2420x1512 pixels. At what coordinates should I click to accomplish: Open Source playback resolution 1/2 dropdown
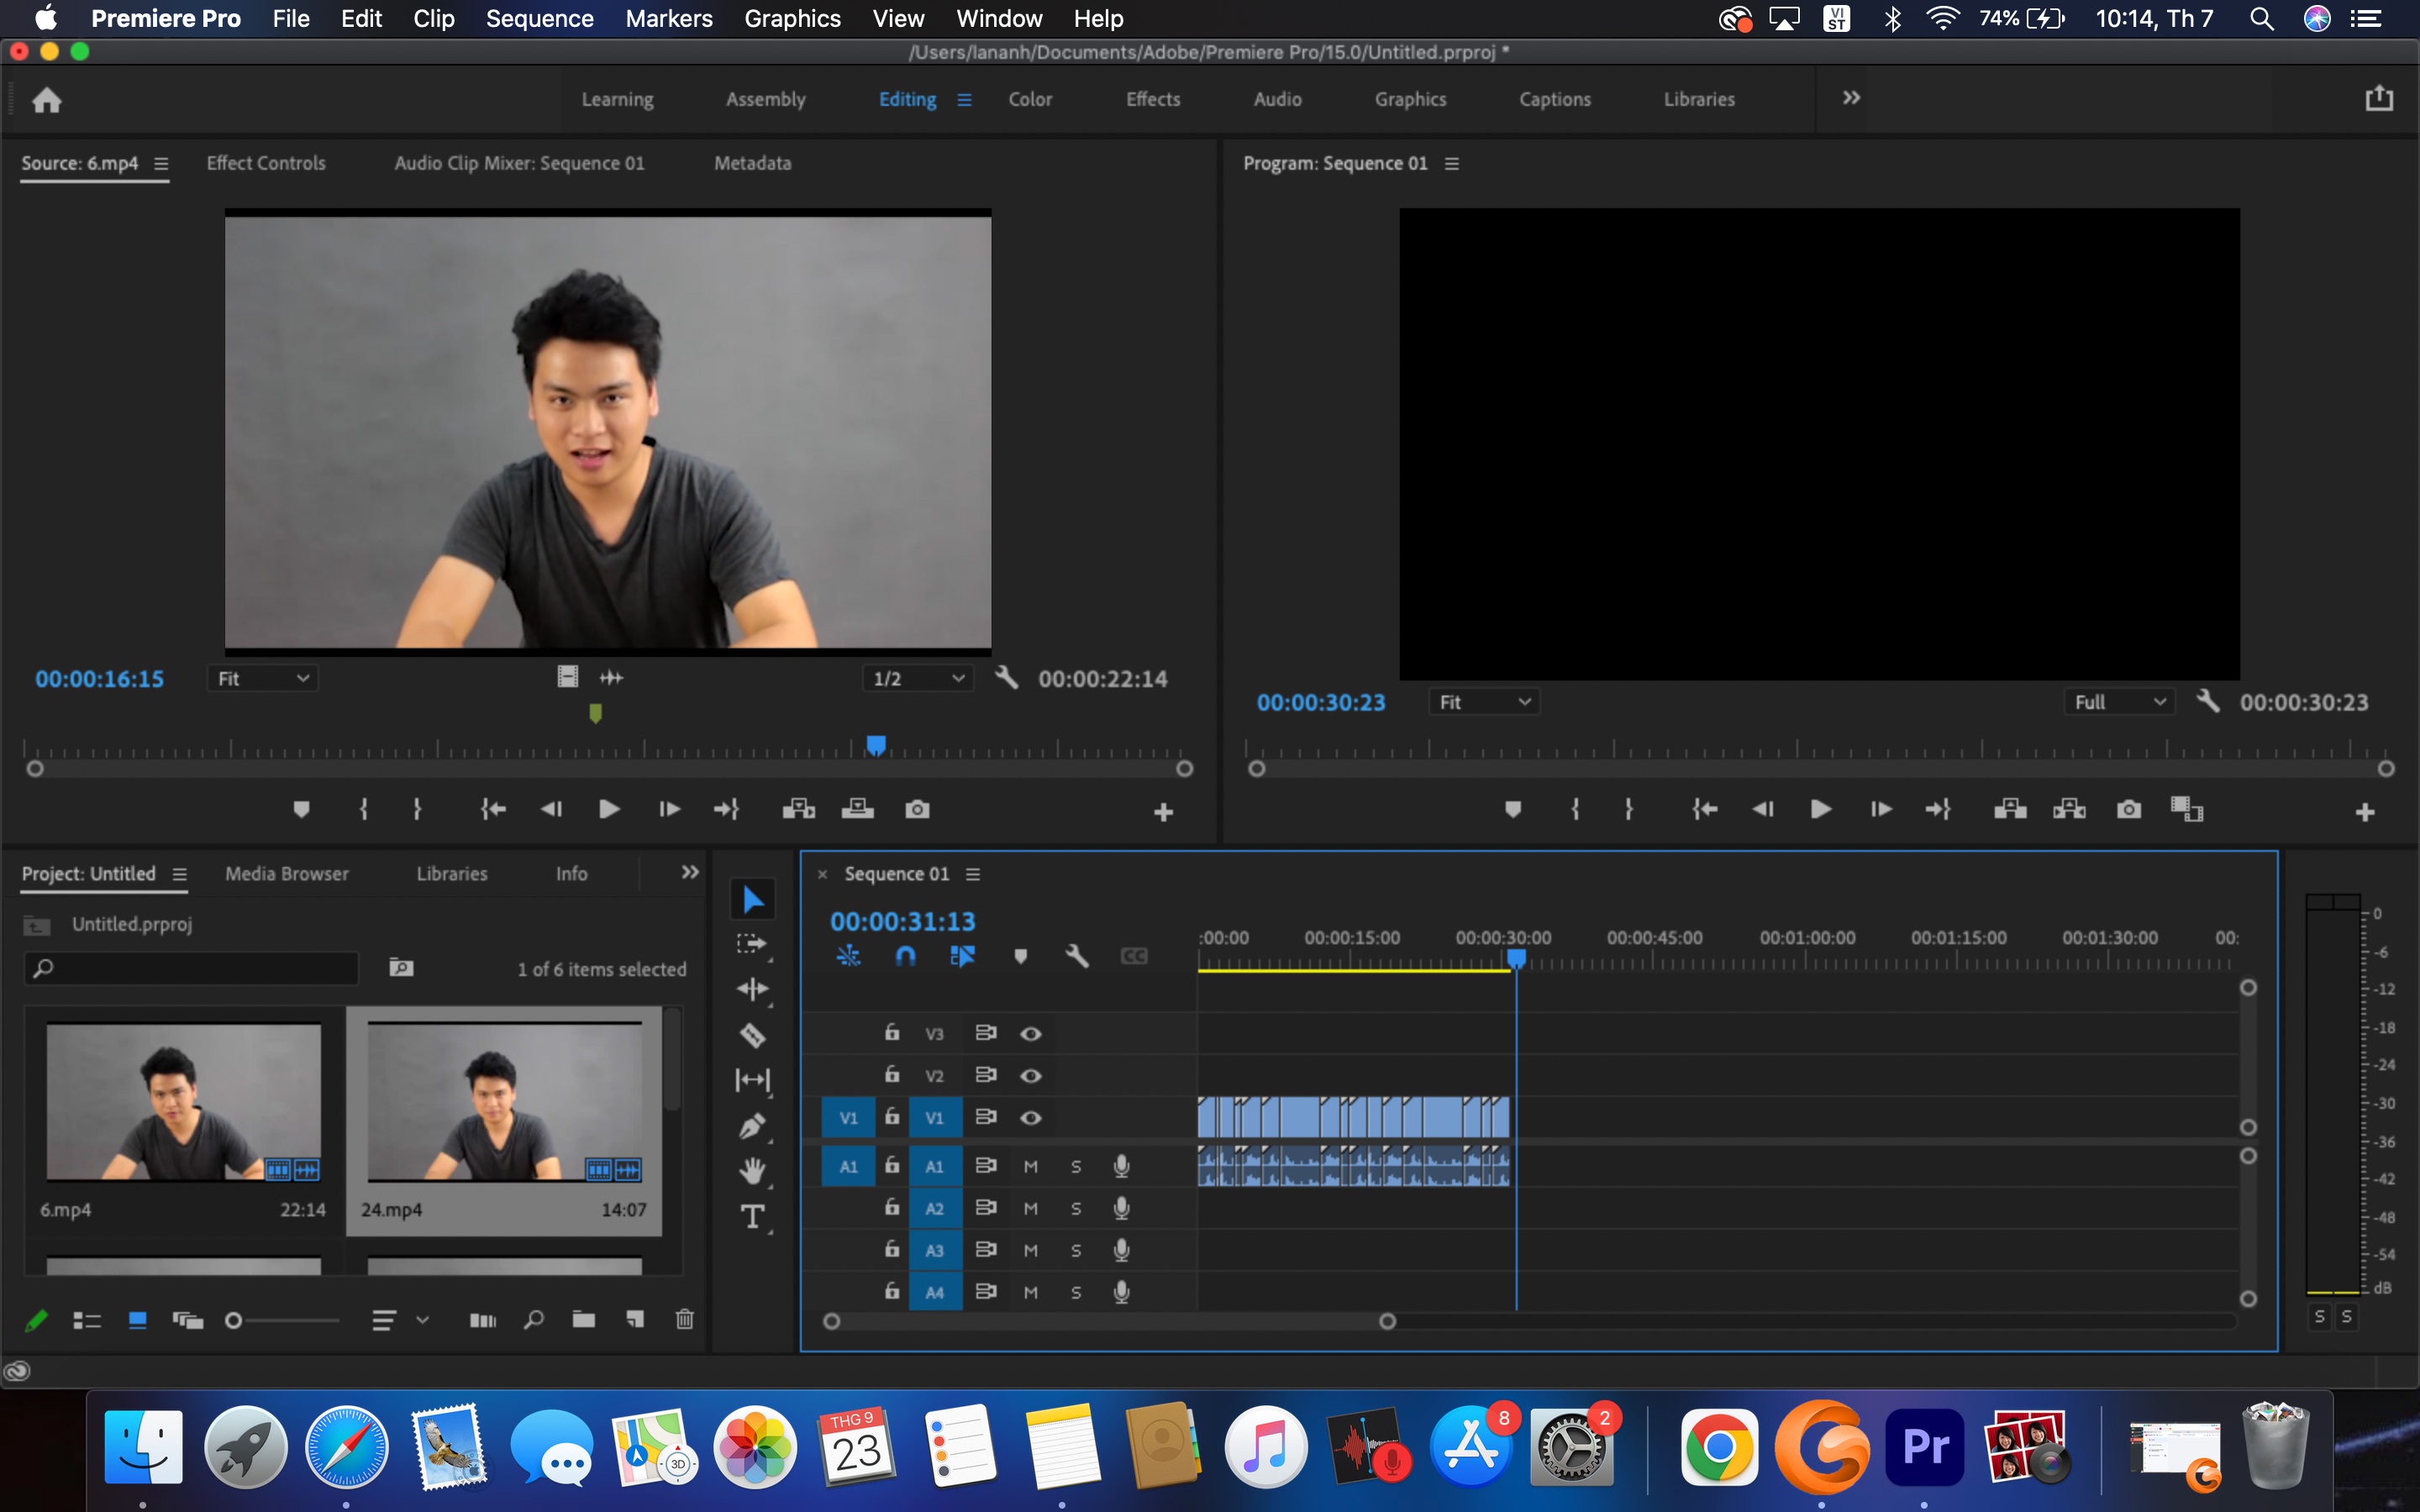coord(917,678)
